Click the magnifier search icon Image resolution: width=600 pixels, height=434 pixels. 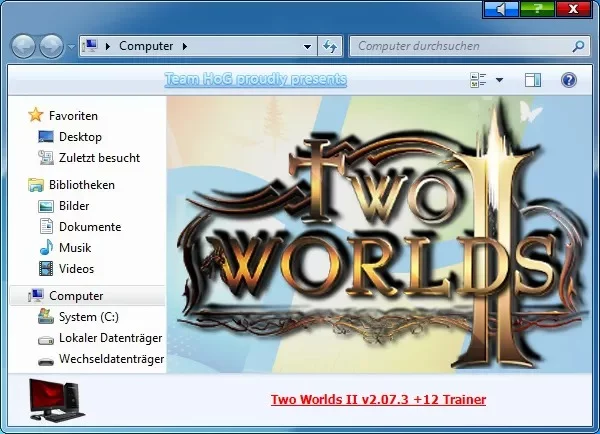pyautogui.click(x=578, y=46)
